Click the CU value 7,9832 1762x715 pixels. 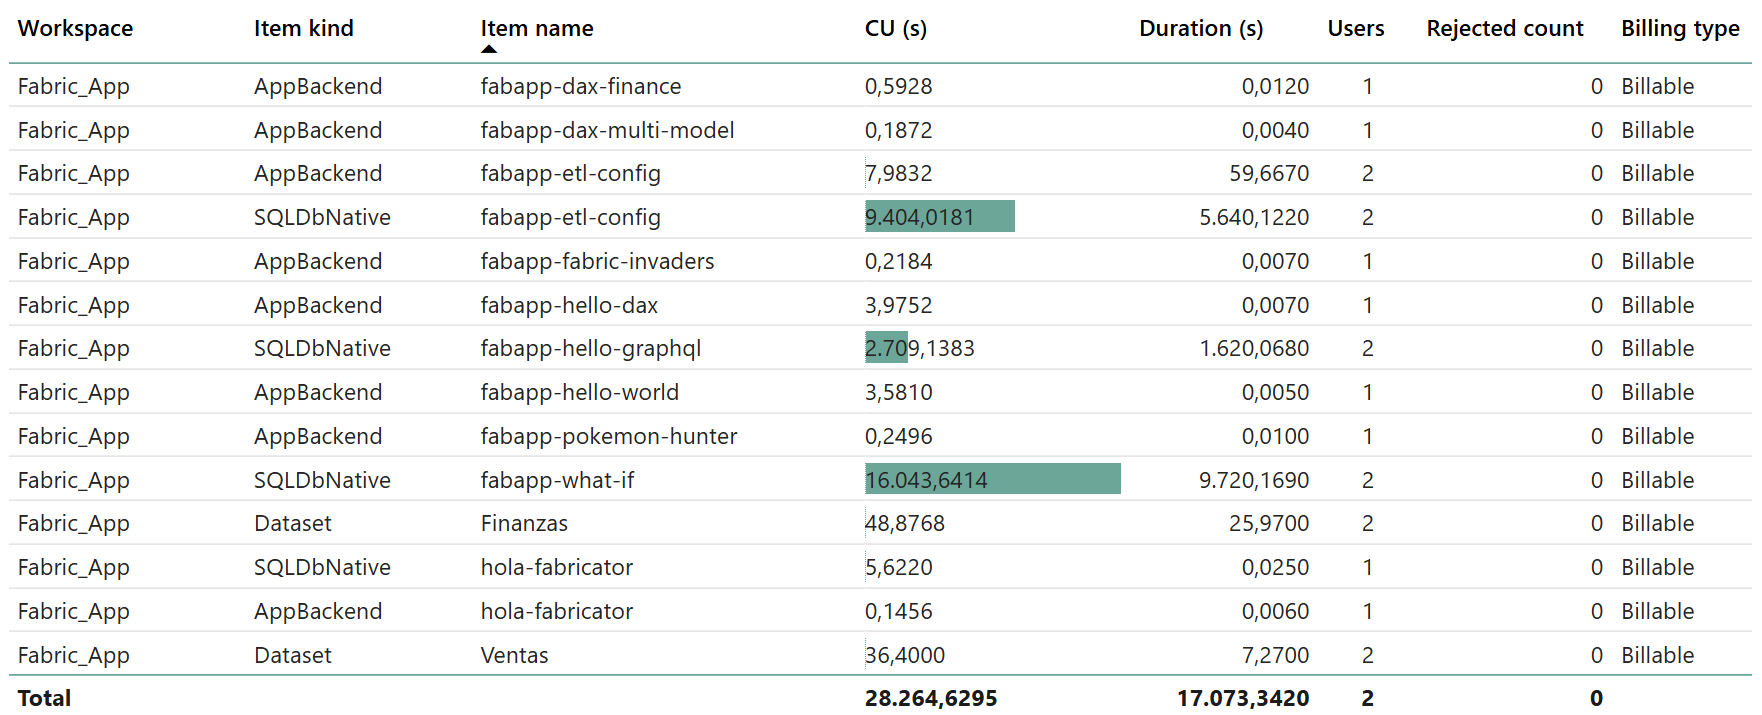point(899,173)
